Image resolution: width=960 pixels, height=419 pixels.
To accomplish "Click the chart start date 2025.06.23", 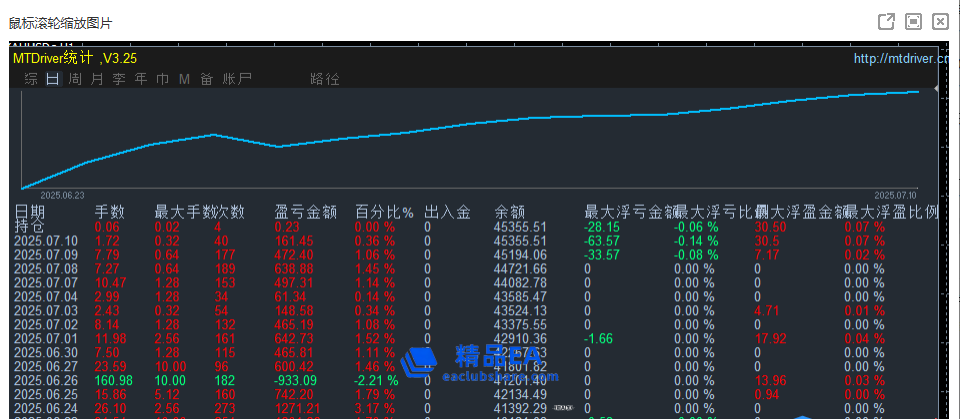I will (x=62, y=195).
